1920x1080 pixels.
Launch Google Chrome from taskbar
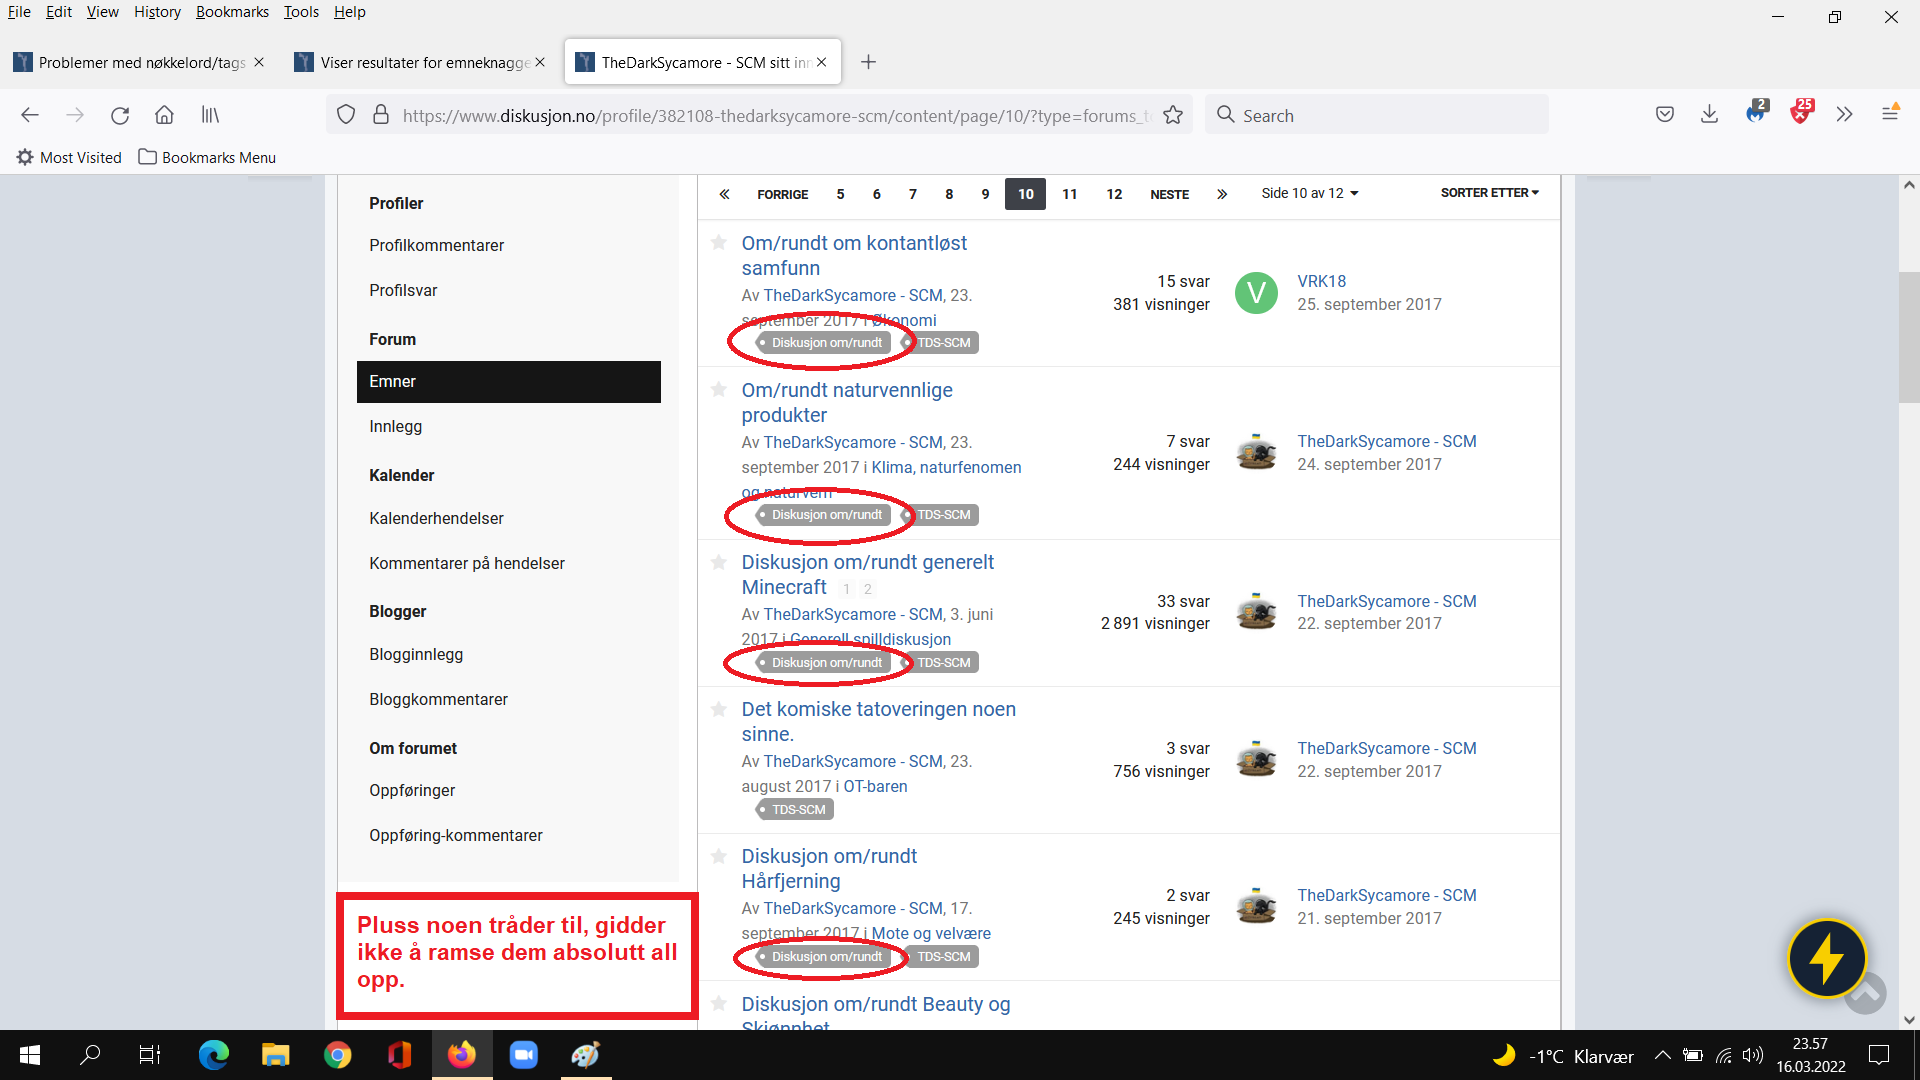[x=337, y=1055]
